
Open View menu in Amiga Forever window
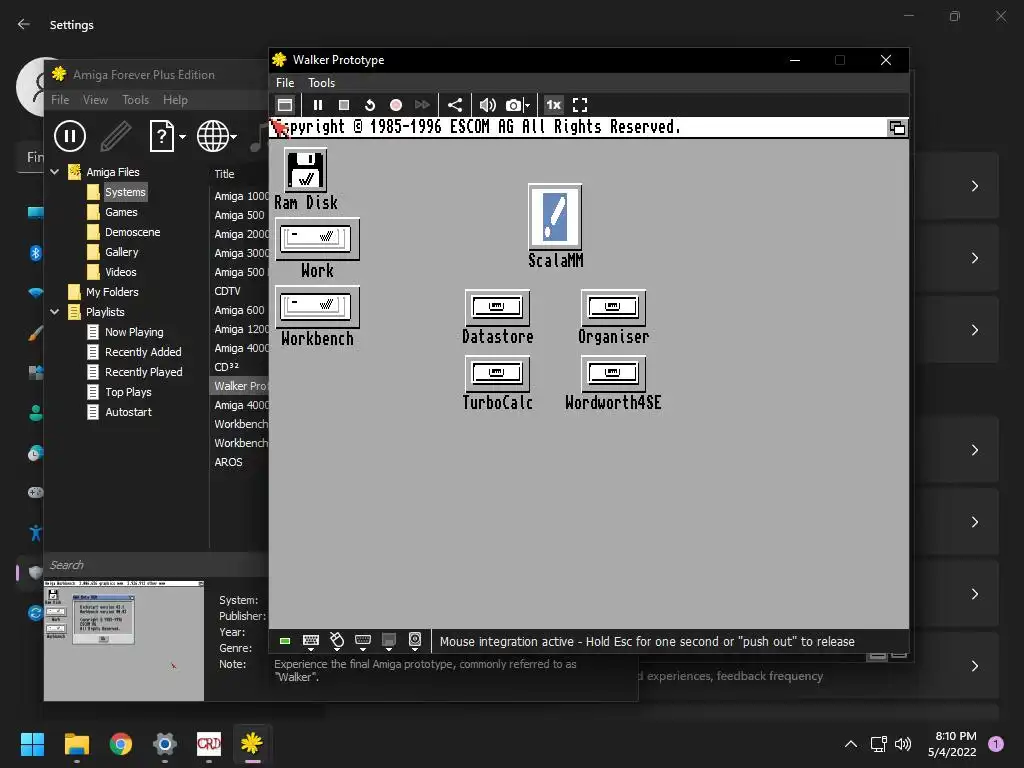pos(95,100)
